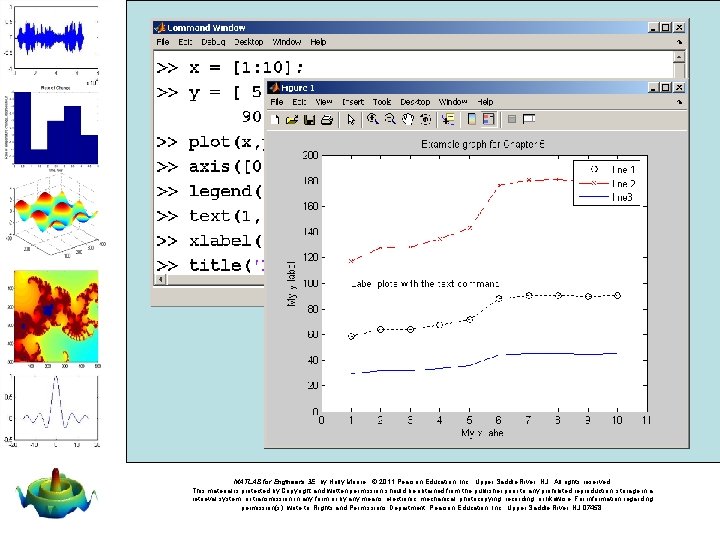Open Help menu in Figure 1 window
The width and height of the screenshot is (720, 540).
pyautogui.click(x=485, y=102)
